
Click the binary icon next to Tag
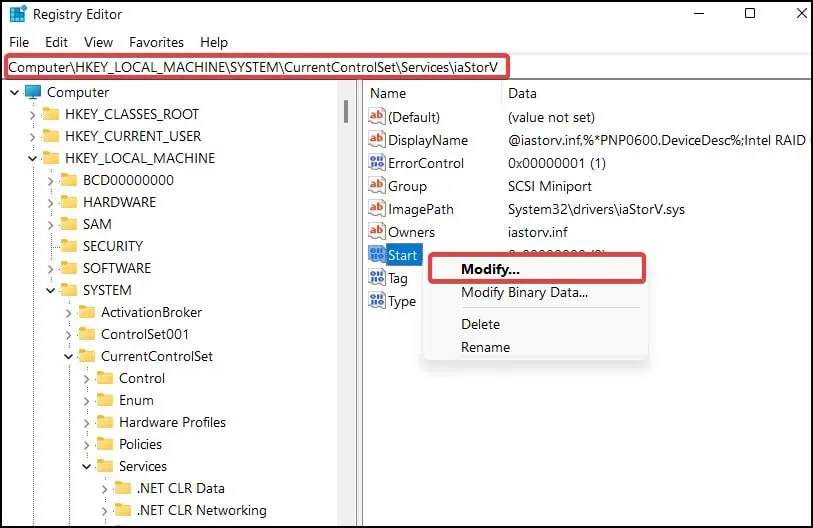coord(377,277)
